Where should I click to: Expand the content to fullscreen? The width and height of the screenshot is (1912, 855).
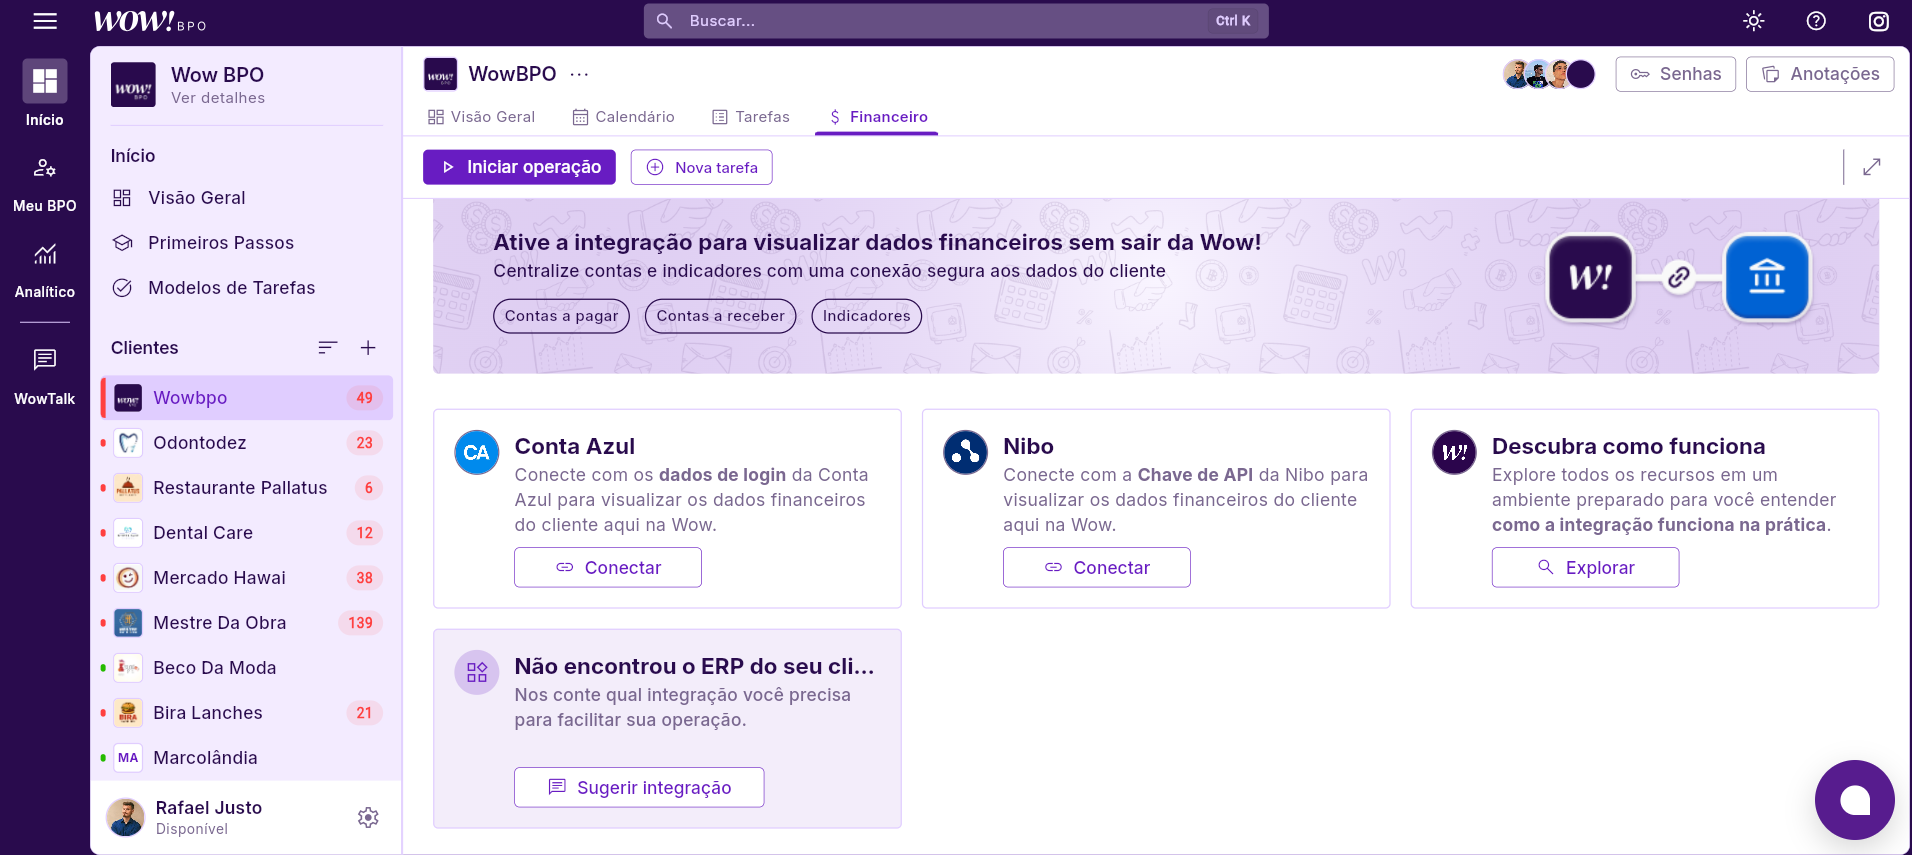point(1871,167)
